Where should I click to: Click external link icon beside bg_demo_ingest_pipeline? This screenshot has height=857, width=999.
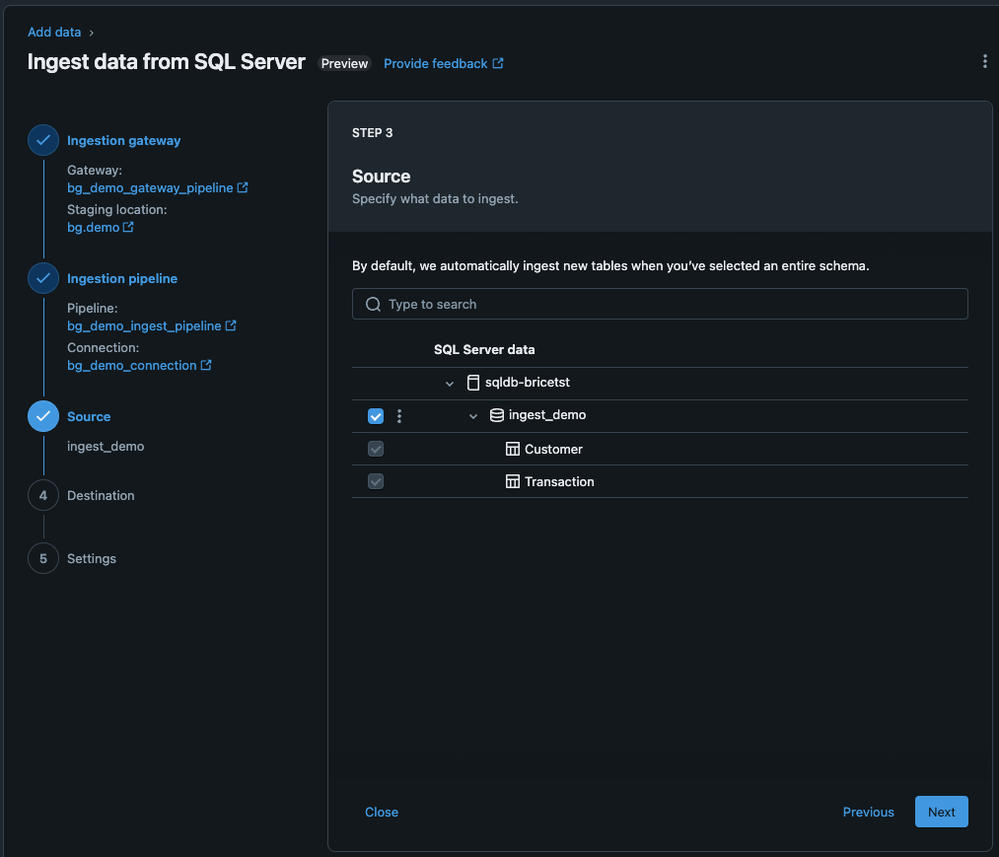(231, 326)
